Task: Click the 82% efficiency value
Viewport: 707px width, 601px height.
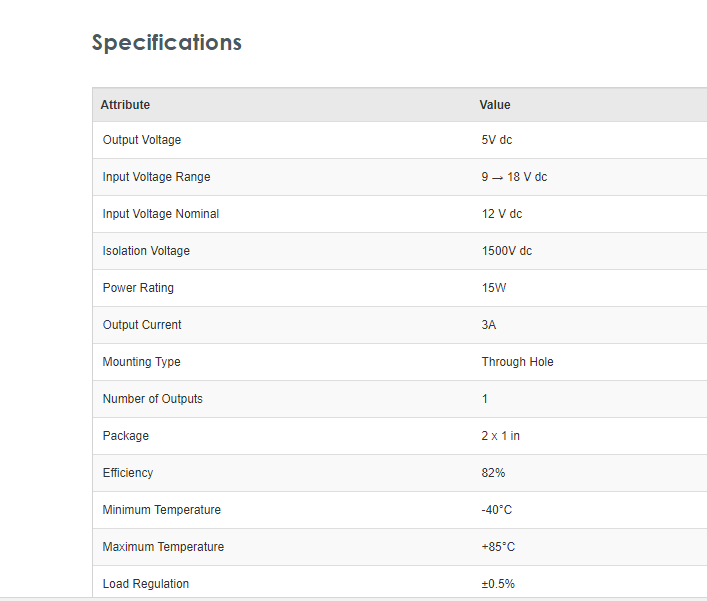Action: point(493,473)
